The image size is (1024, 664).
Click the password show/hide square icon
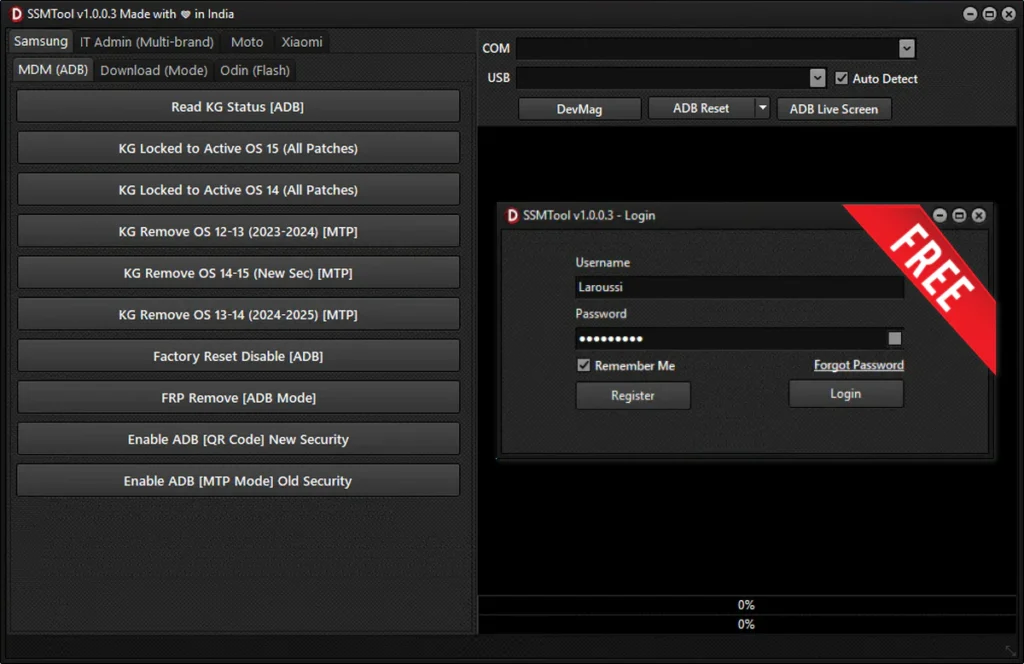894,339
